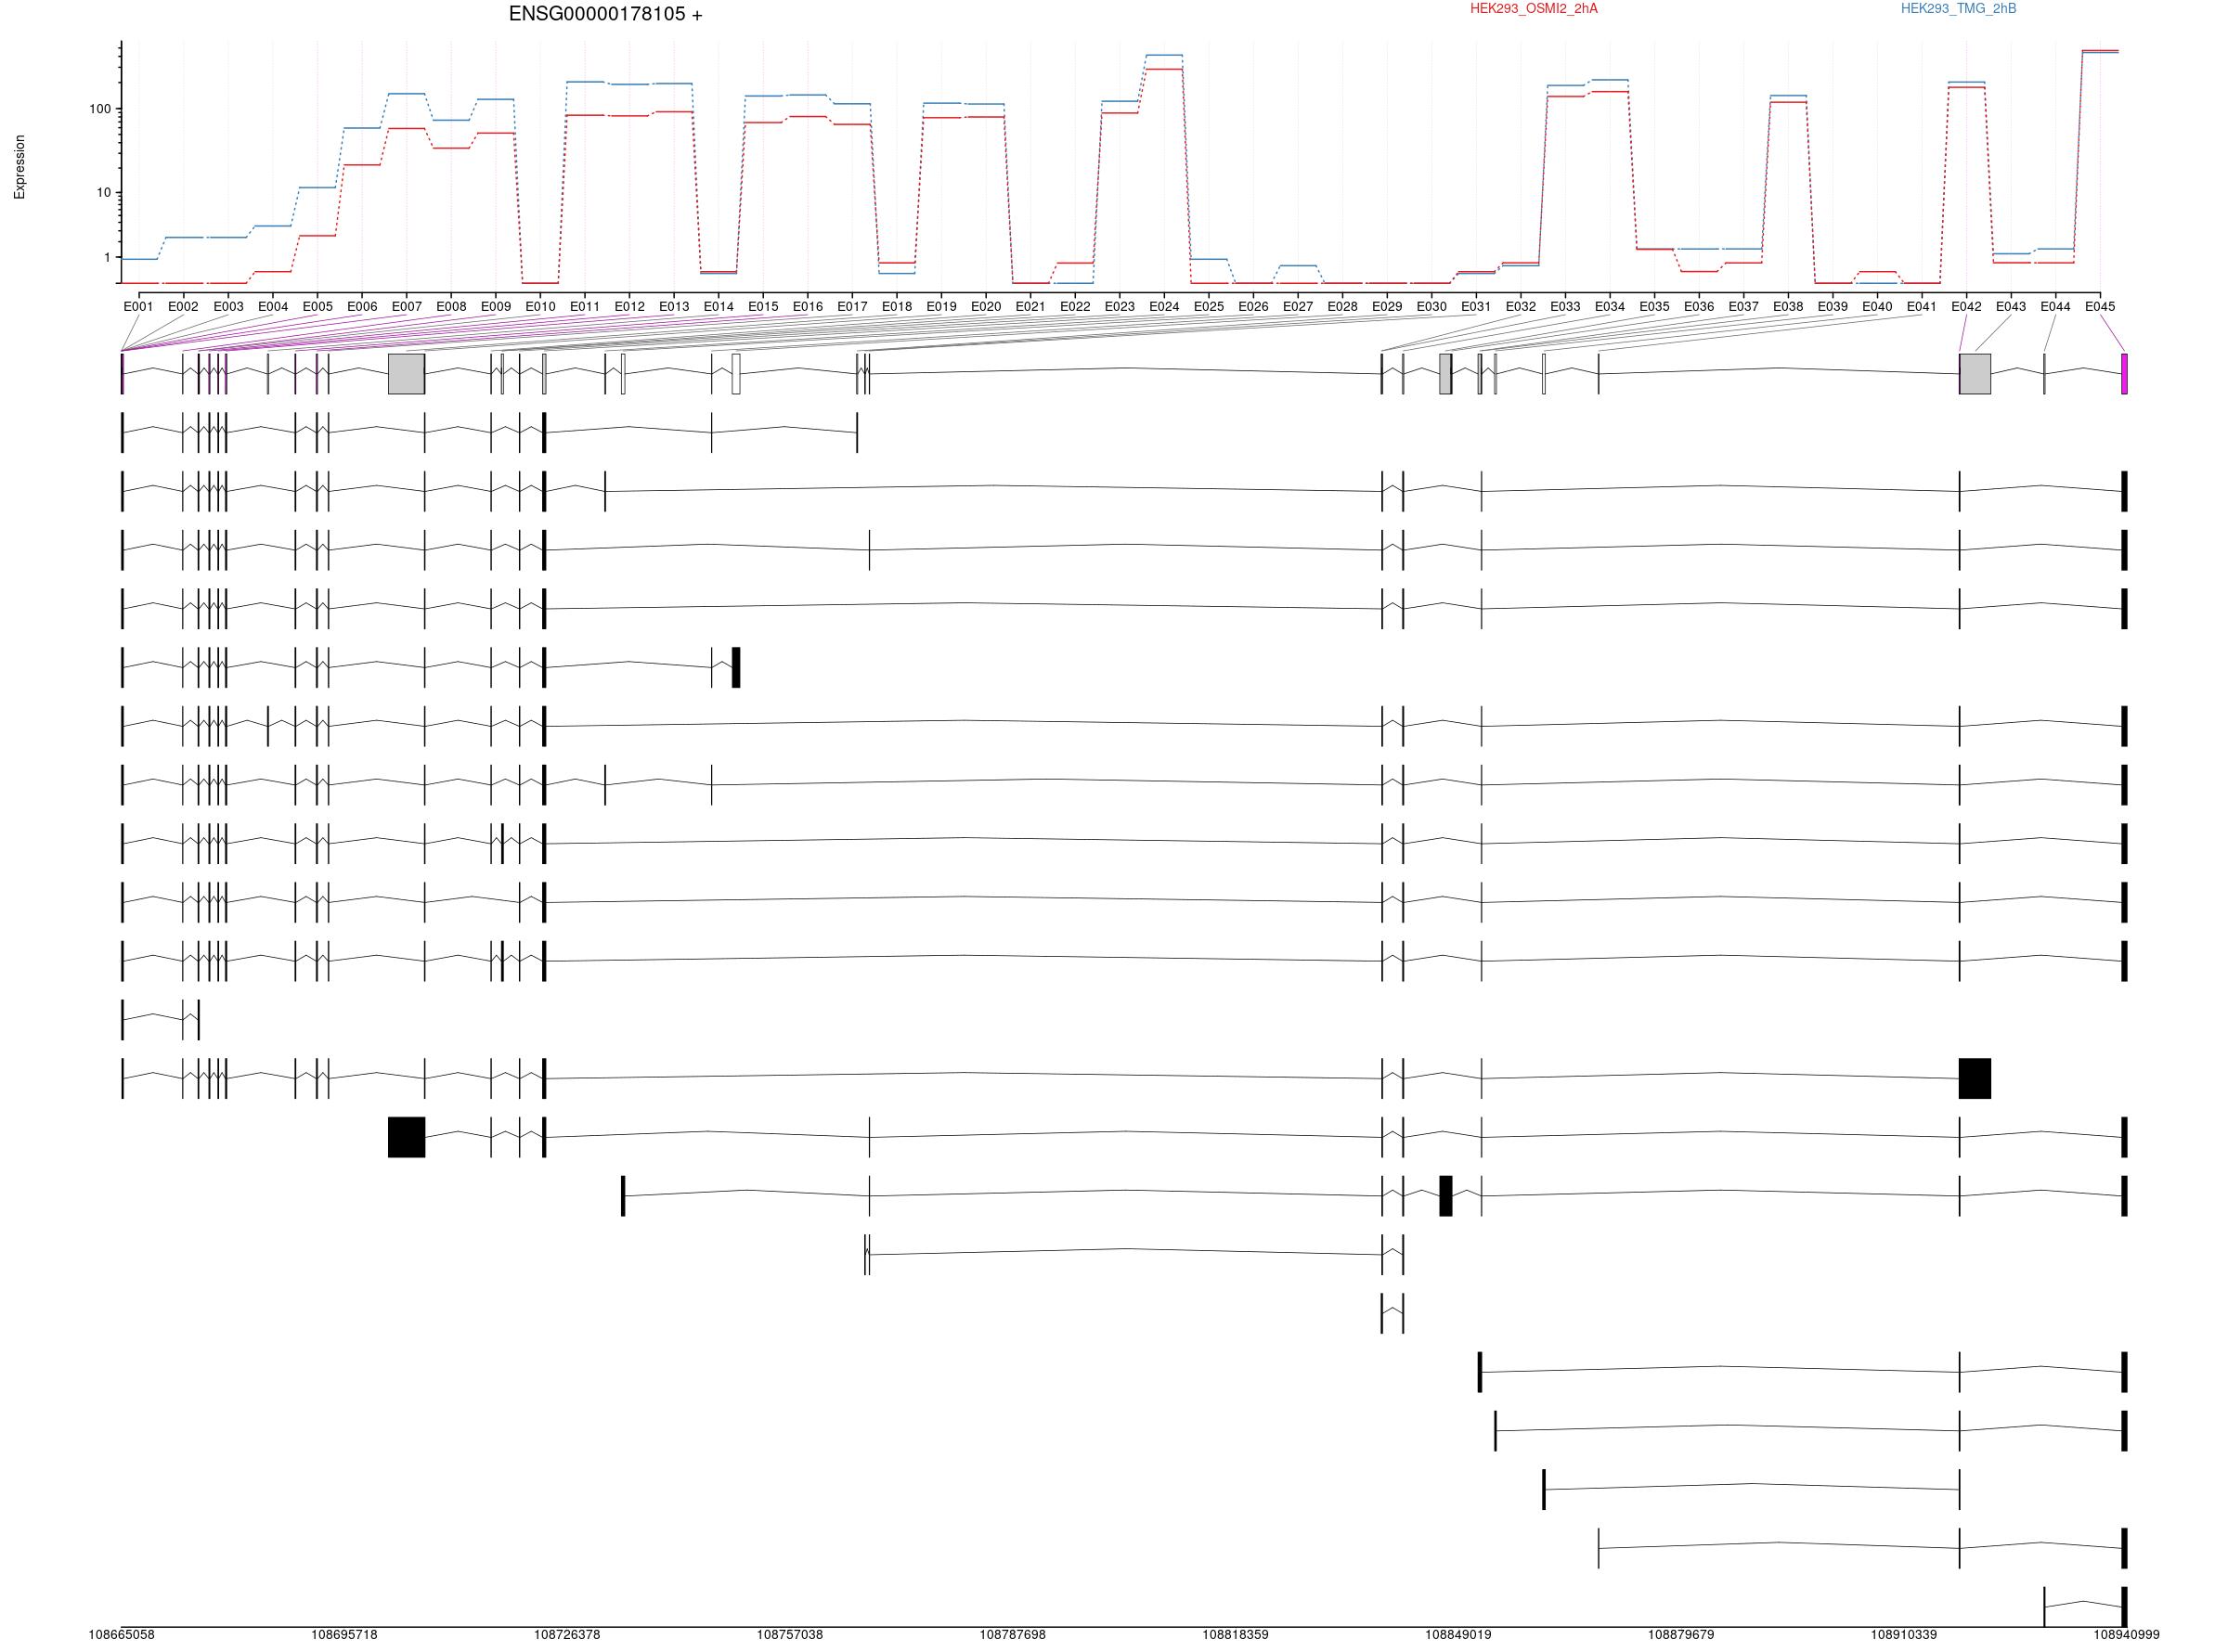2228x1652 pixels.
Task: Click exon label E021
Action: 1030,307
